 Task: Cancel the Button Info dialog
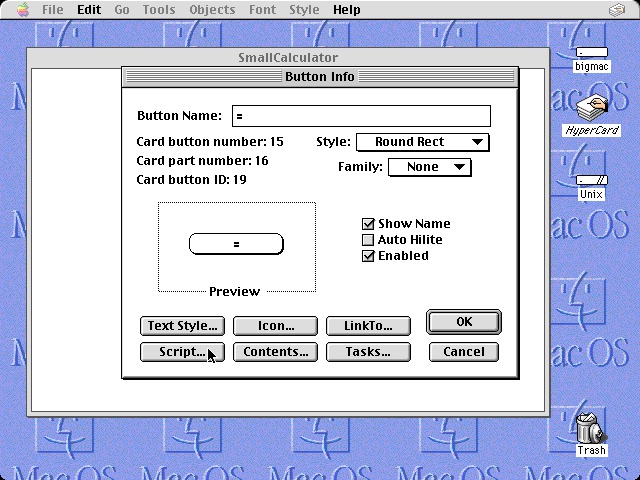464,352
